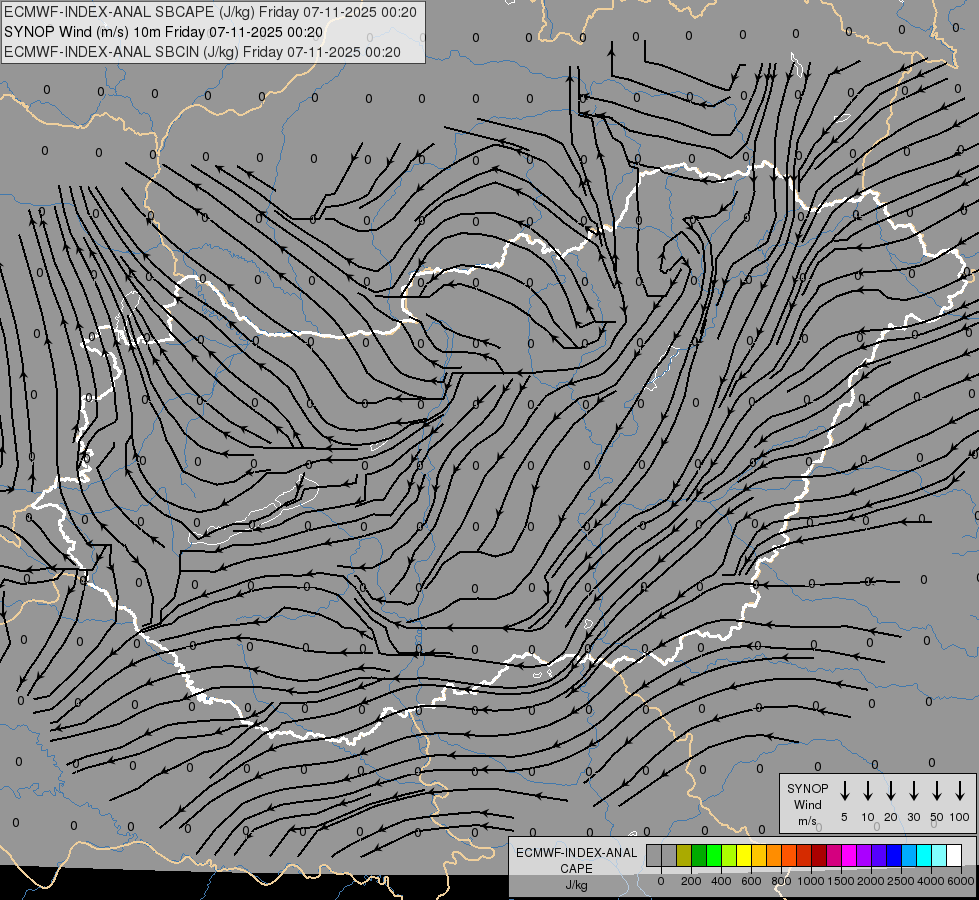Click the 'ECMWF-INDEX-ANAL SBCIN' title line

tap(202, 52)
